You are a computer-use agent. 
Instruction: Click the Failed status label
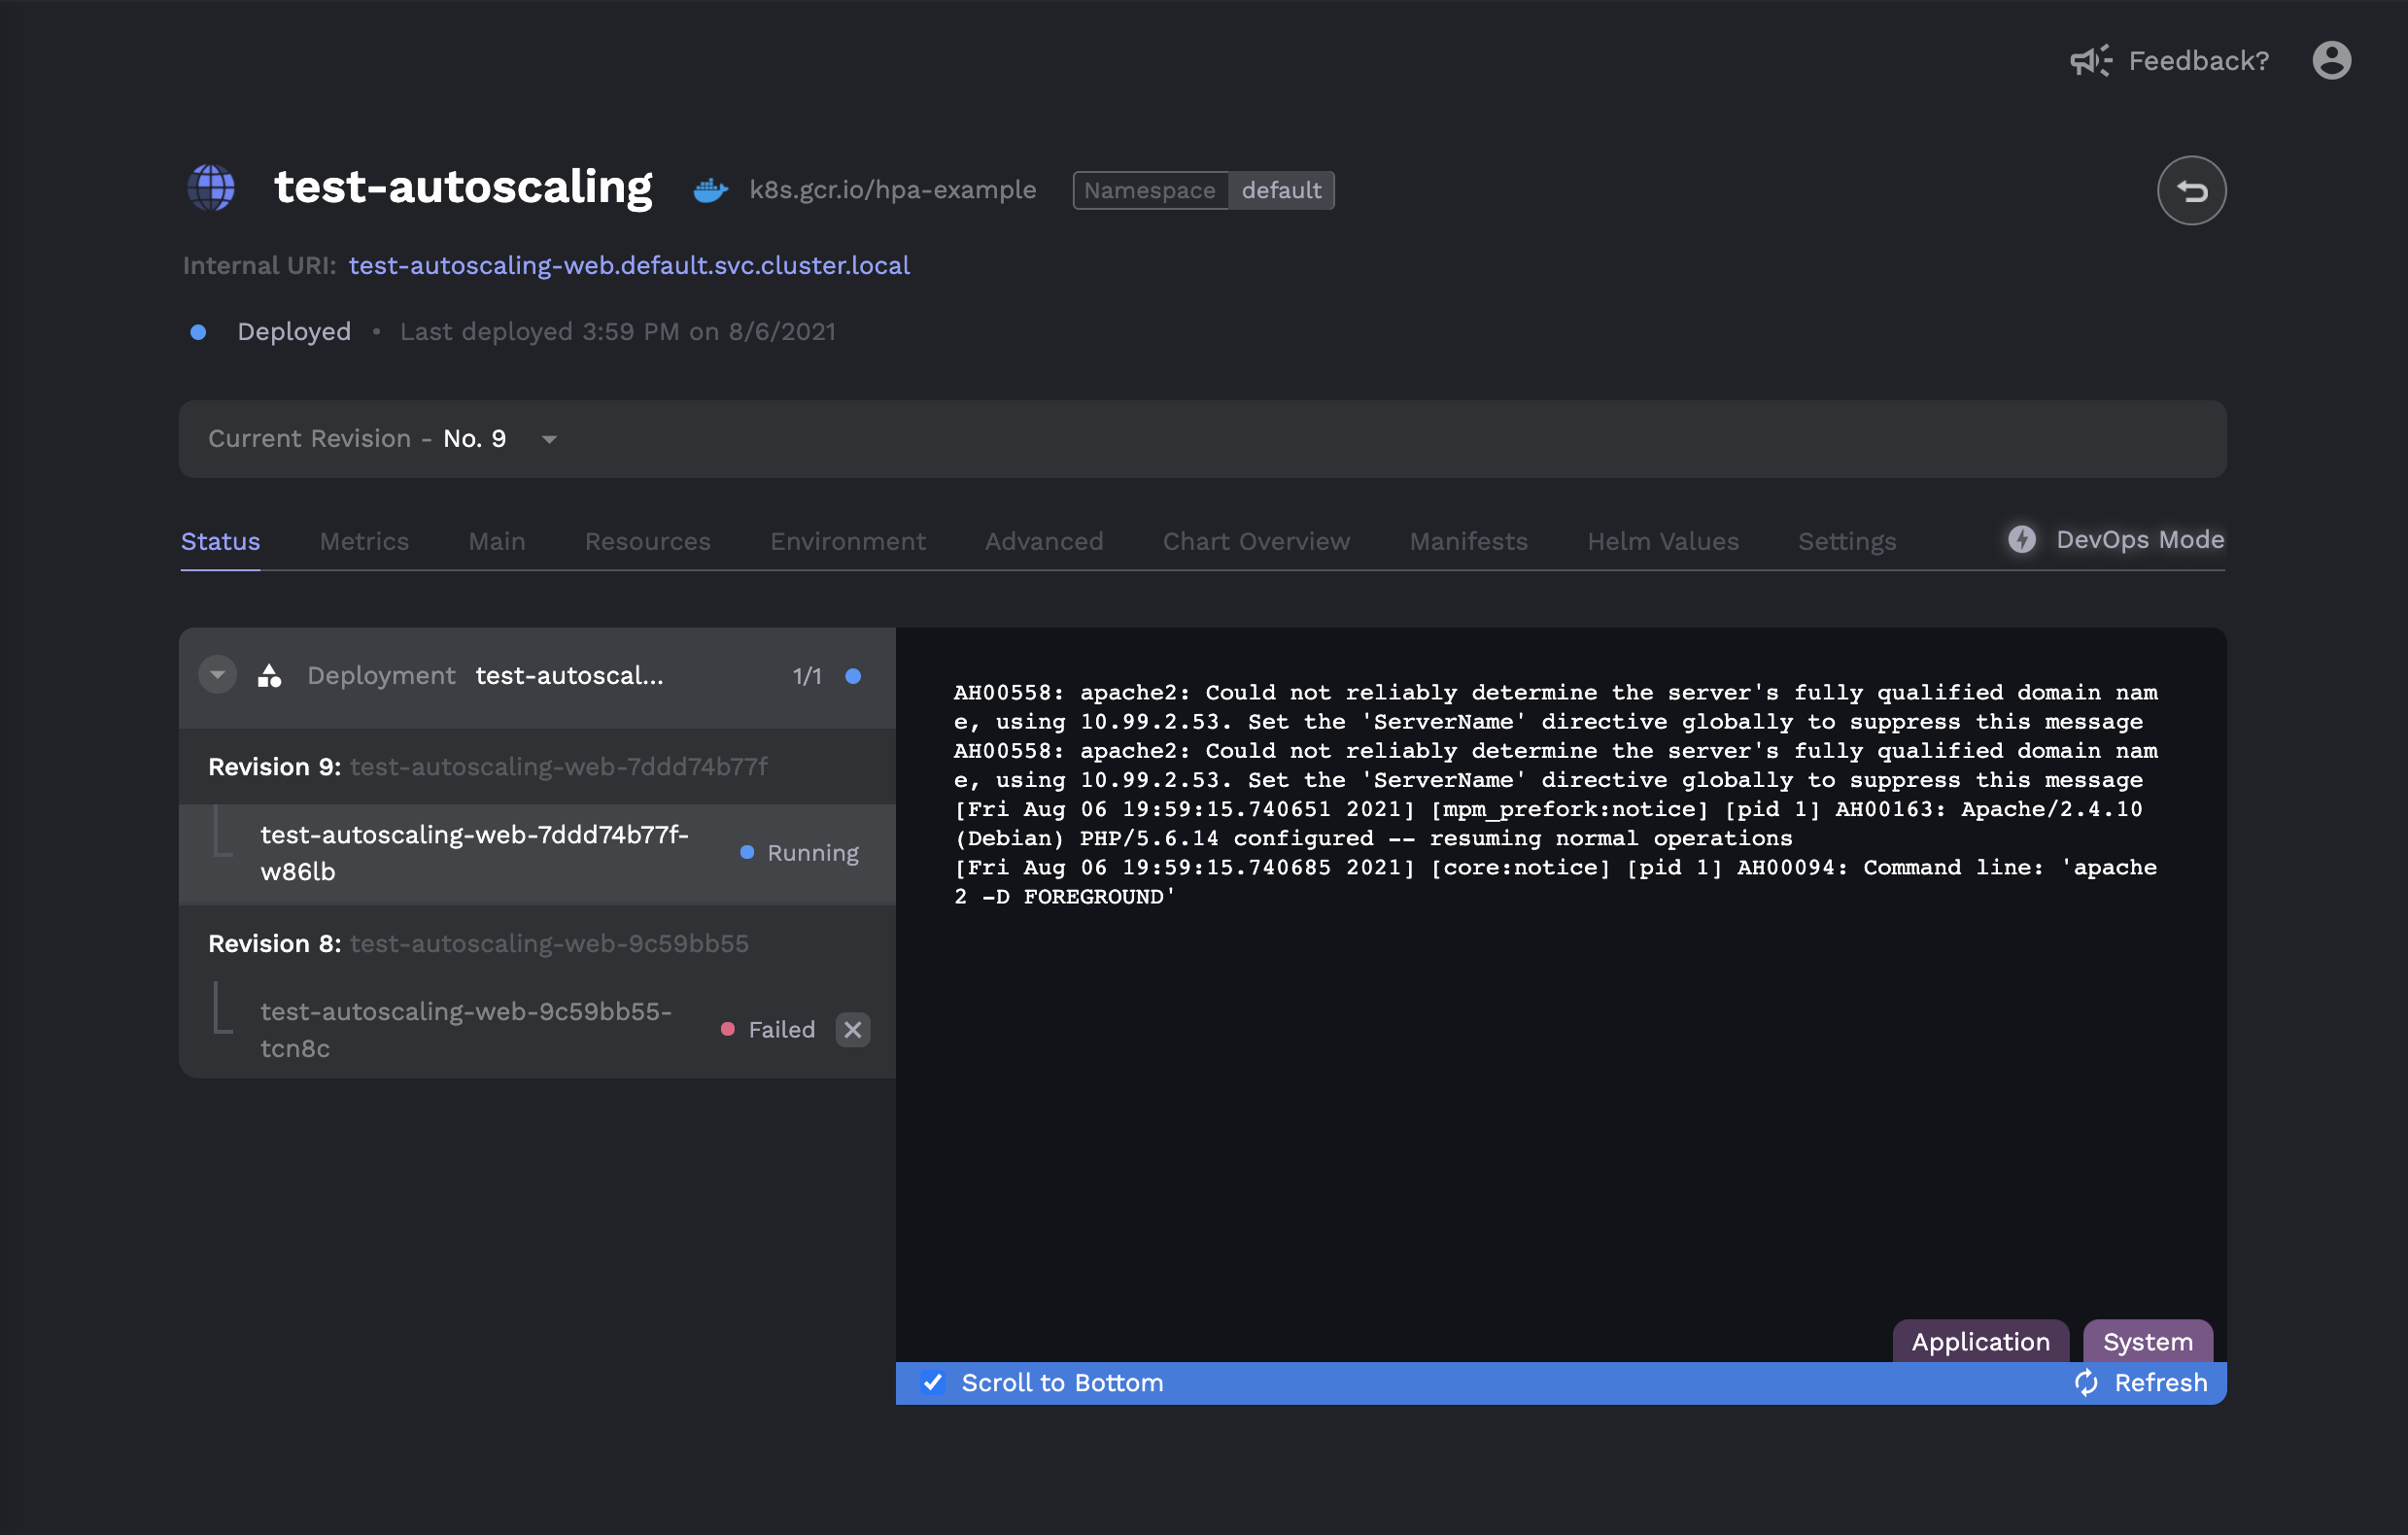781,1029
